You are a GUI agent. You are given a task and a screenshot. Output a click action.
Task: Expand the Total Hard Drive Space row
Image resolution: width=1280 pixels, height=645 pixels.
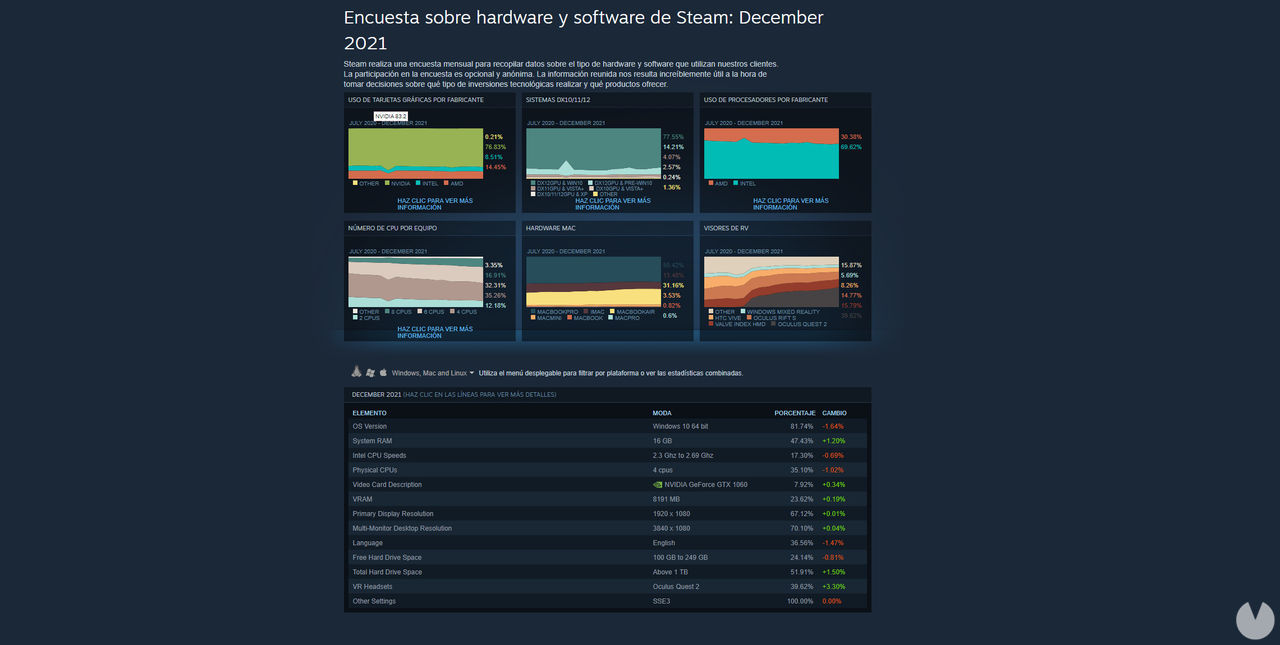click(607, 572)
